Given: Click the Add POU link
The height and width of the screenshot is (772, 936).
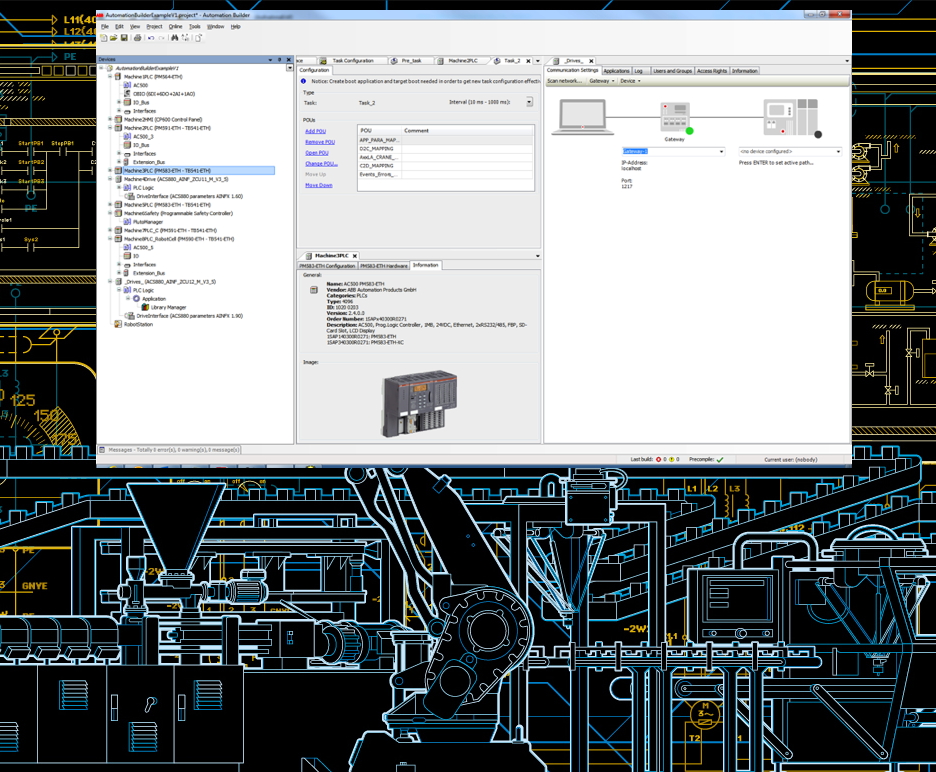Looking at the screenshot, I should (x=316, y=131).
